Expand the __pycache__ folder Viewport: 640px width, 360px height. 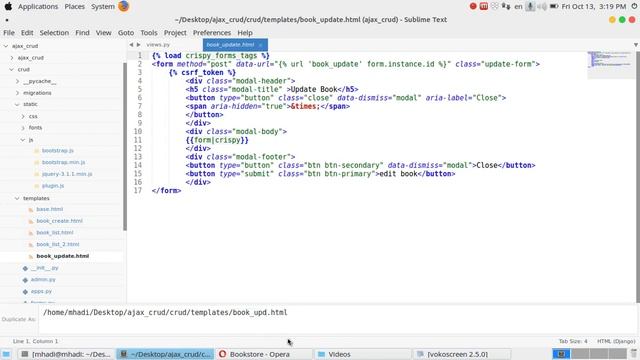[x=17, y=81]
